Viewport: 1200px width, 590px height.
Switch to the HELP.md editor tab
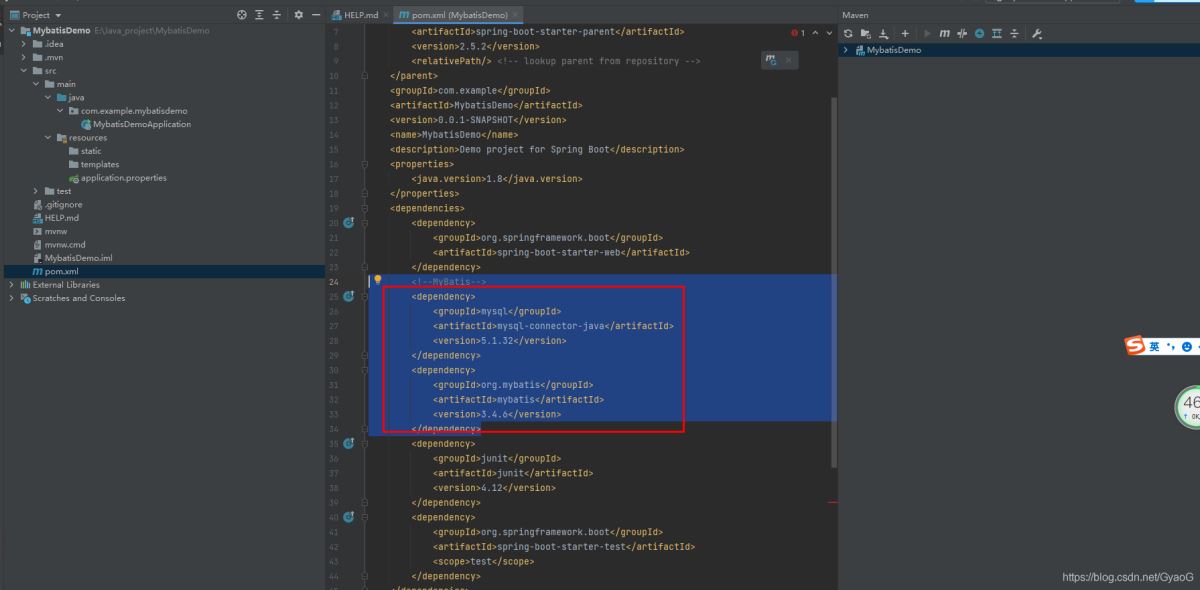(360, 15)
